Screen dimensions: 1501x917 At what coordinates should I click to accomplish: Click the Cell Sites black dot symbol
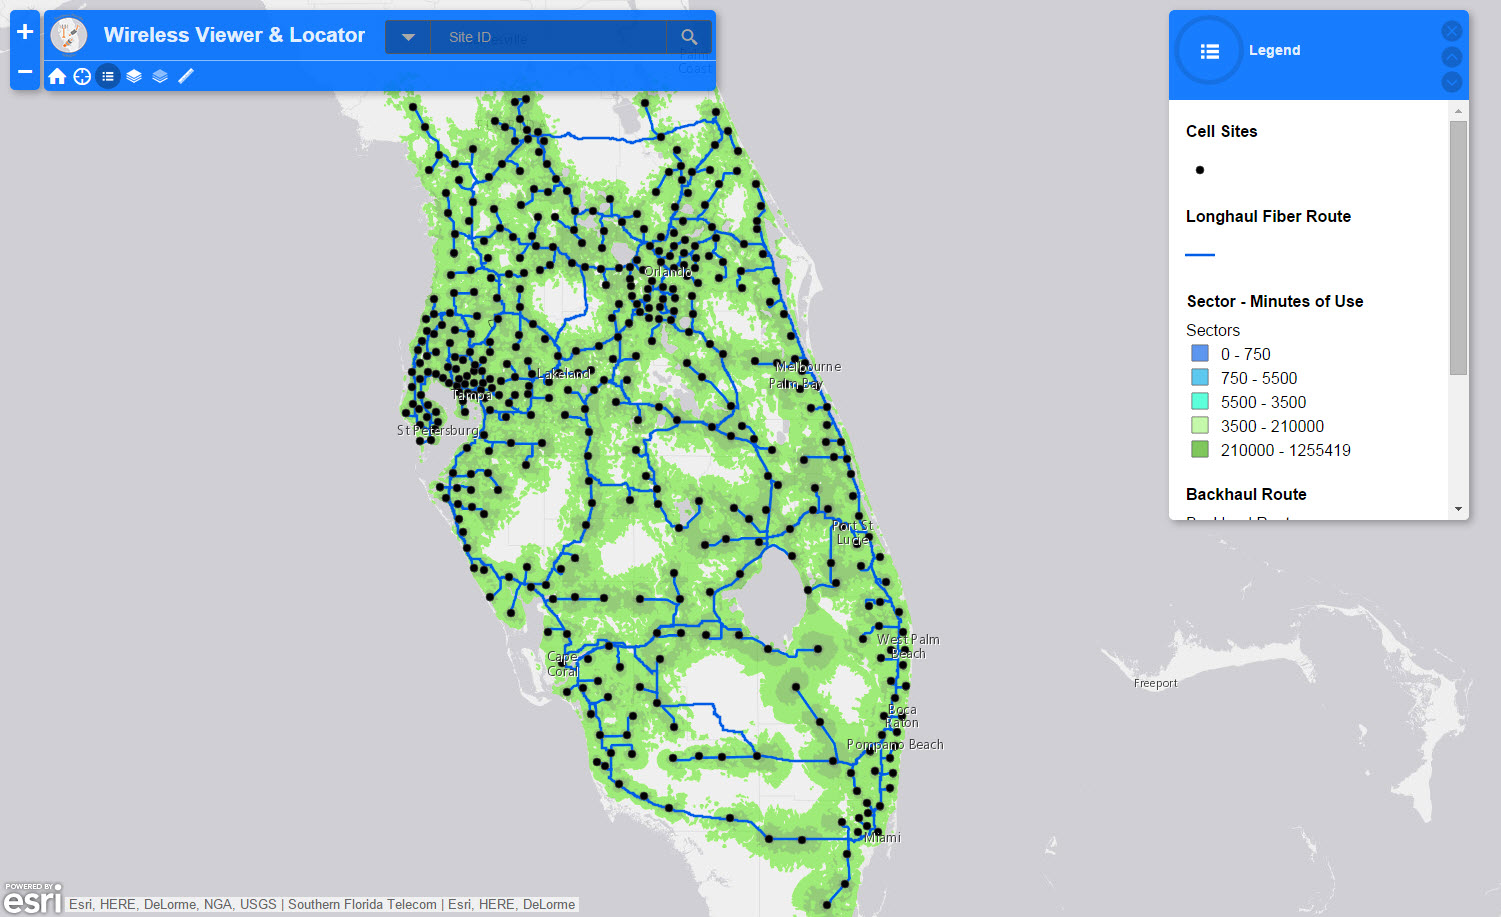[1200, 170]
